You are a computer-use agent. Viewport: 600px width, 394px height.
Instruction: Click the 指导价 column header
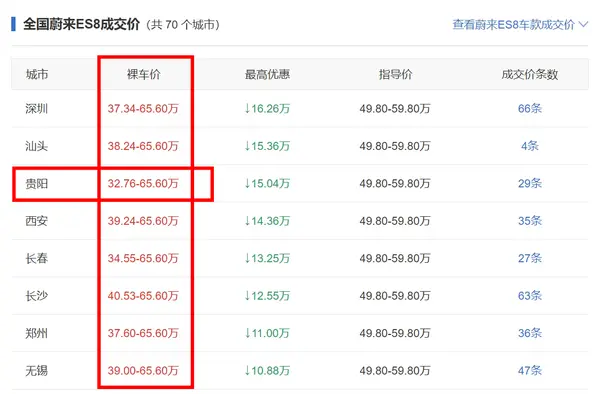click(x=395, y=74)
